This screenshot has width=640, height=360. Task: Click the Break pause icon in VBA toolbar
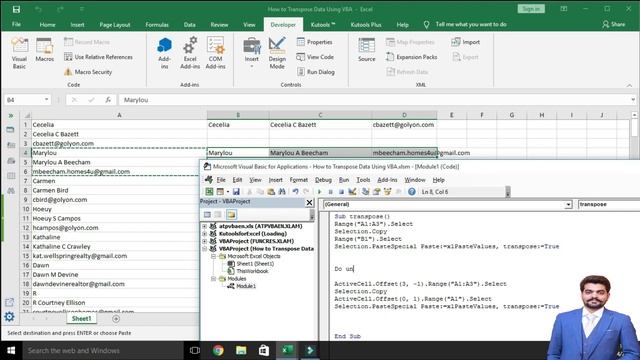click(x=331, y=191)
